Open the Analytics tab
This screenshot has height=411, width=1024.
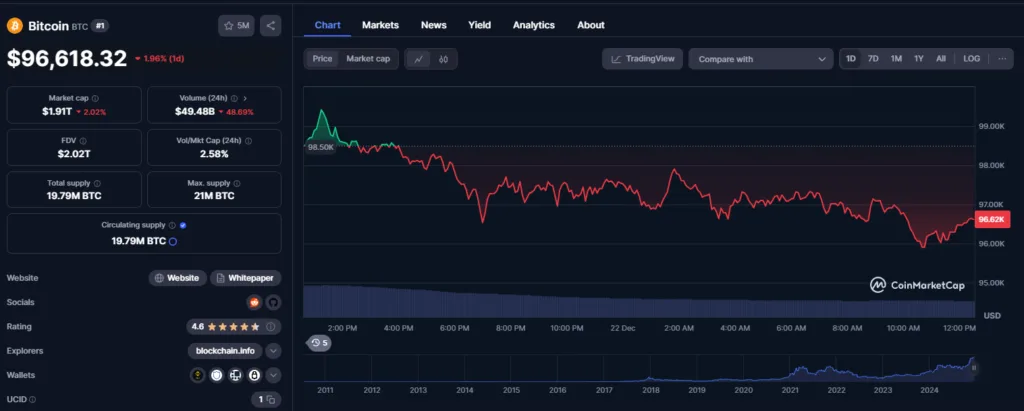click(x=534, y=25)
